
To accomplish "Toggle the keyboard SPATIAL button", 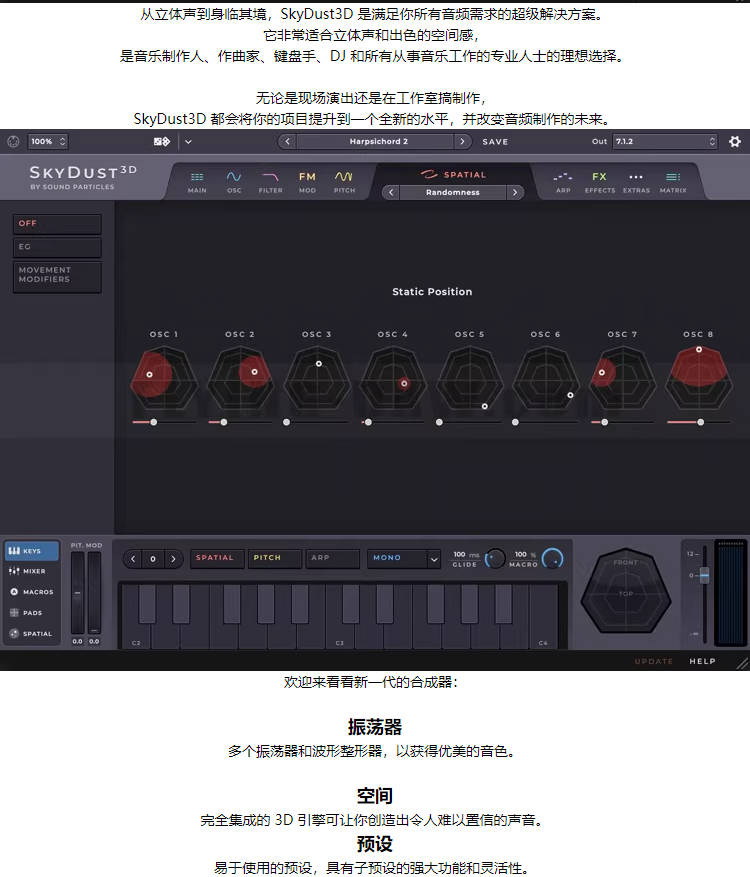I will pyautogui.click(x=217, y=558).
